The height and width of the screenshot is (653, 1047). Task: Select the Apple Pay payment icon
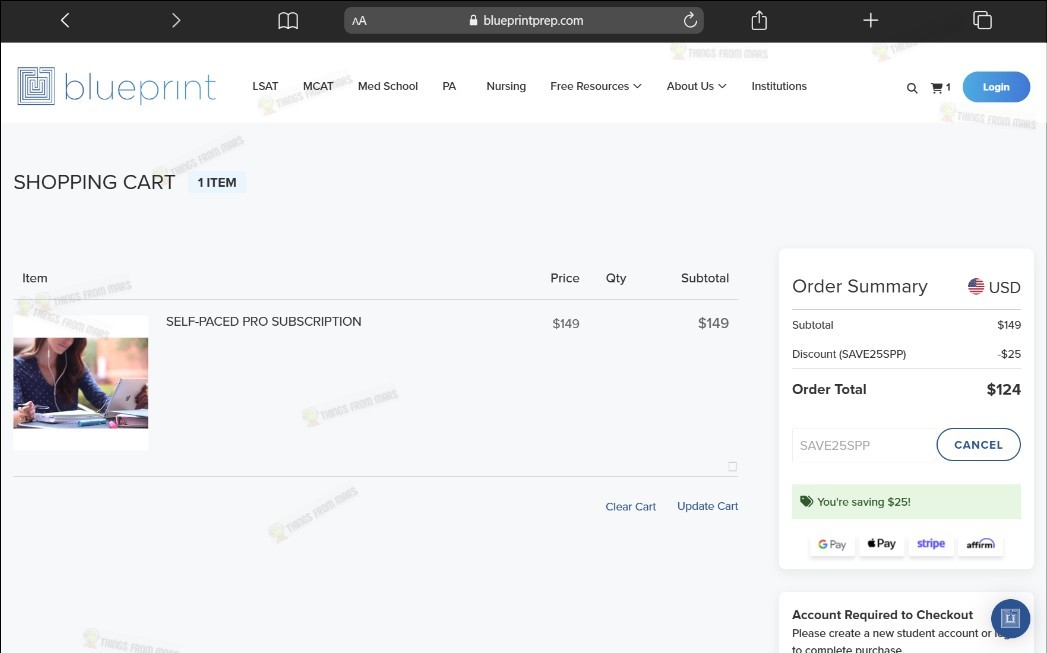(x=881, y=544)
